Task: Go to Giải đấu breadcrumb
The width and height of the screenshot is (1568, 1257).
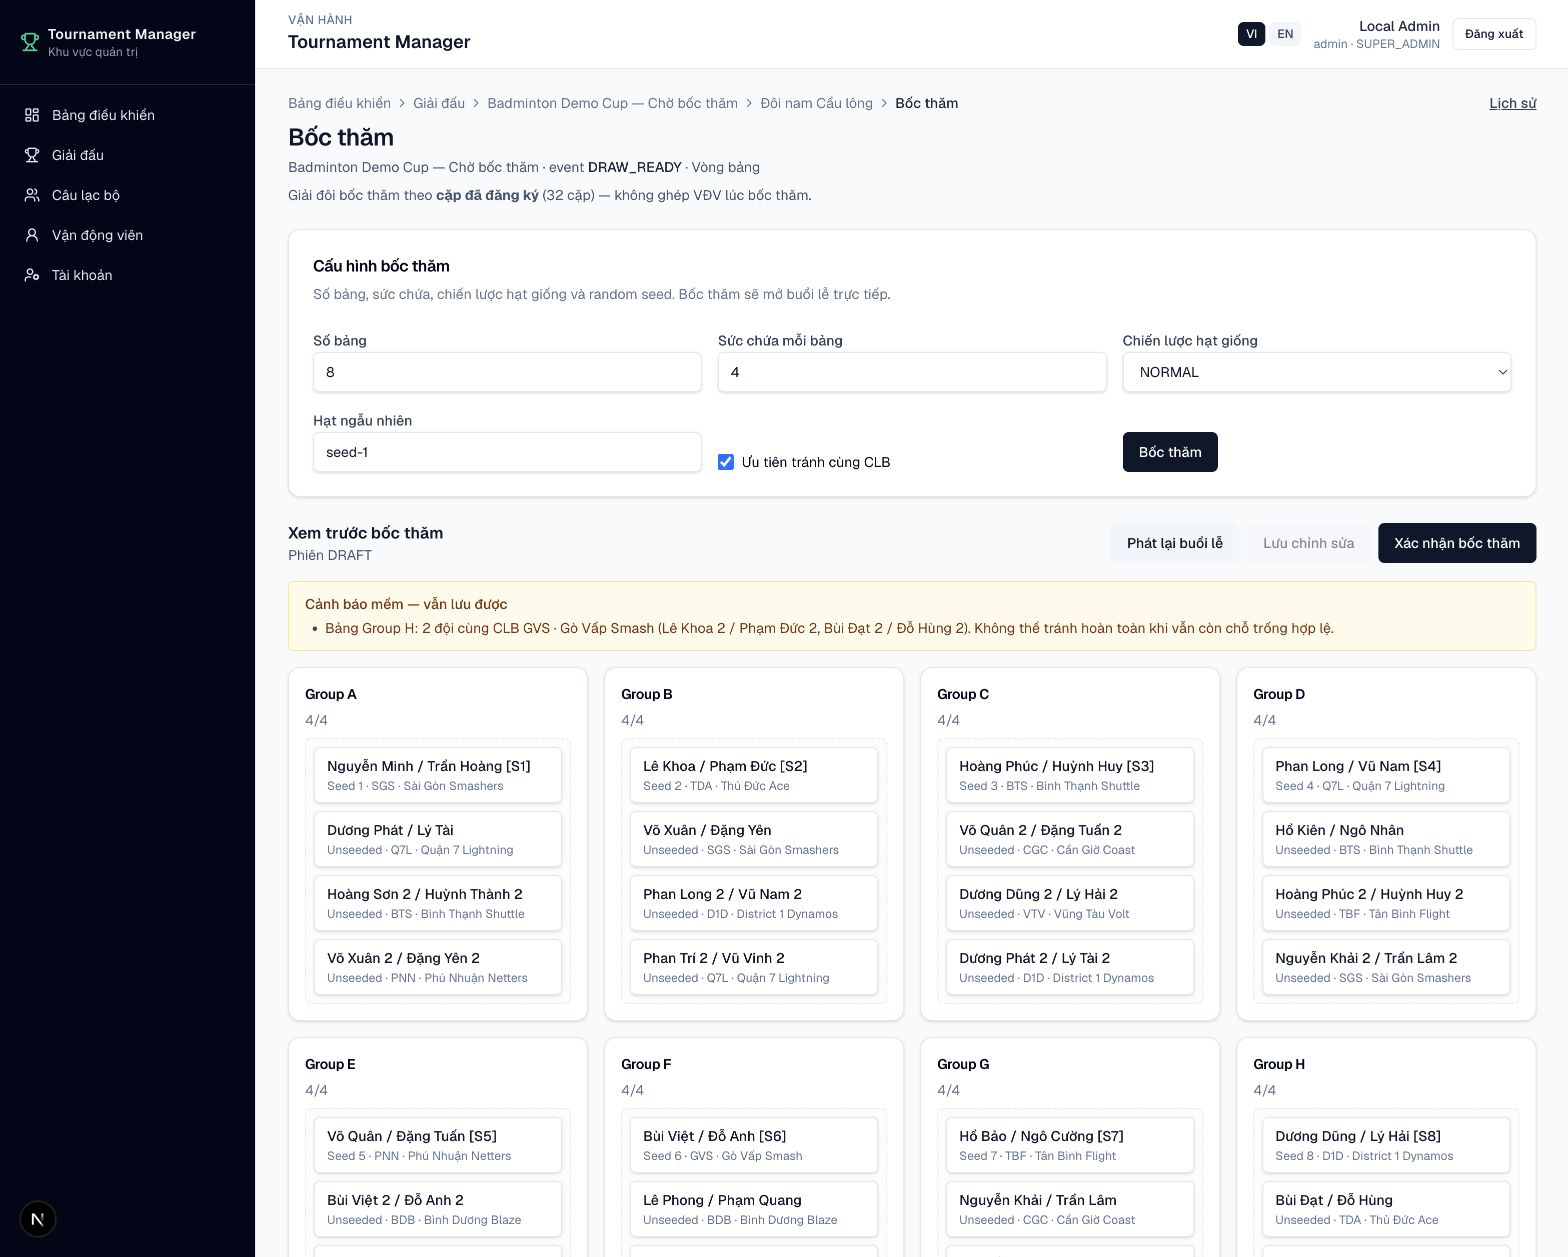Action: coord(439,103)
